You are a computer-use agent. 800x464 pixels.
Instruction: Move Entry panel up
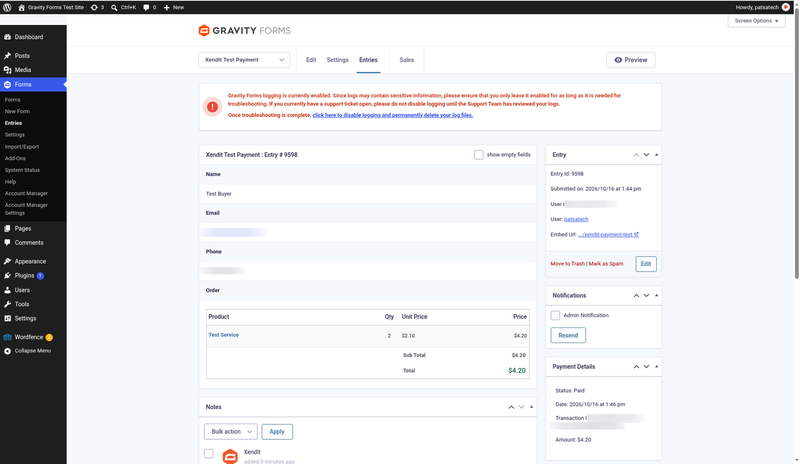(x=636, y=155)
